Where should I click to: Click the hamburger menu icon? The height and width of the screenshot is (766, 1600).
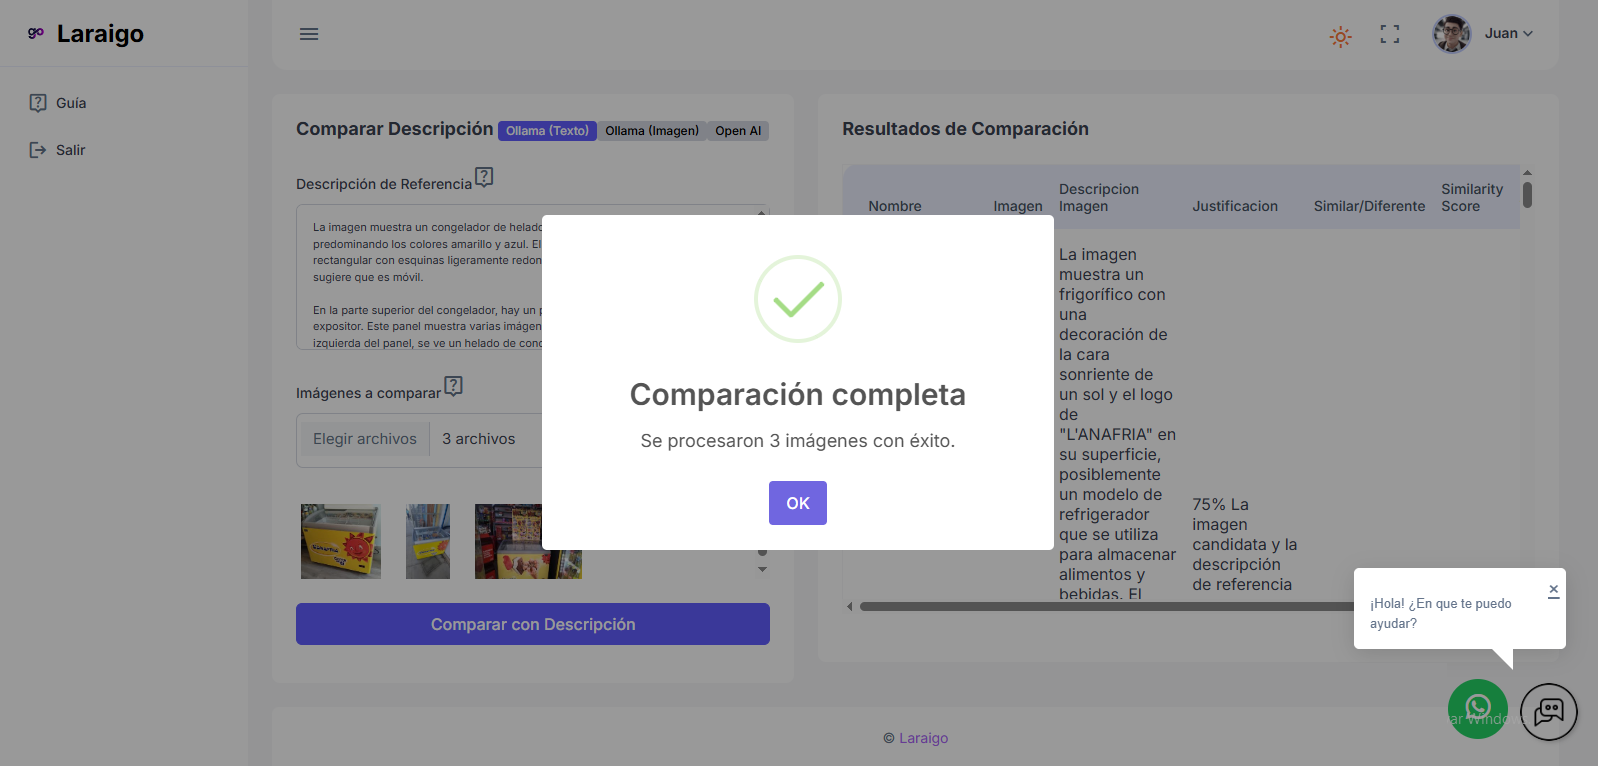tap(309, 34)
